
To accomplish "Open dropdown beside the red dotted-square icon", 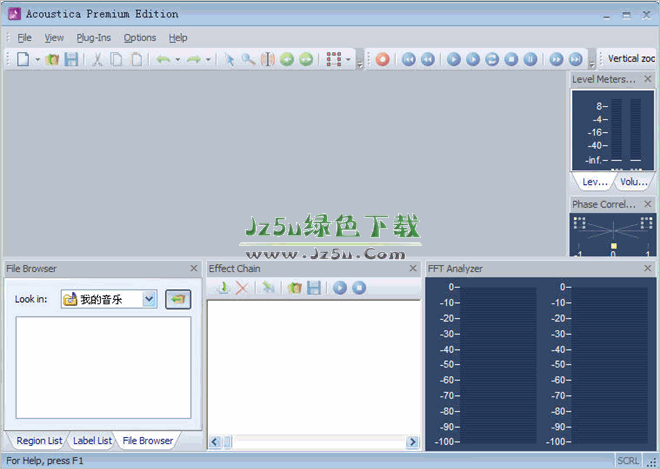I will point(348,59).
